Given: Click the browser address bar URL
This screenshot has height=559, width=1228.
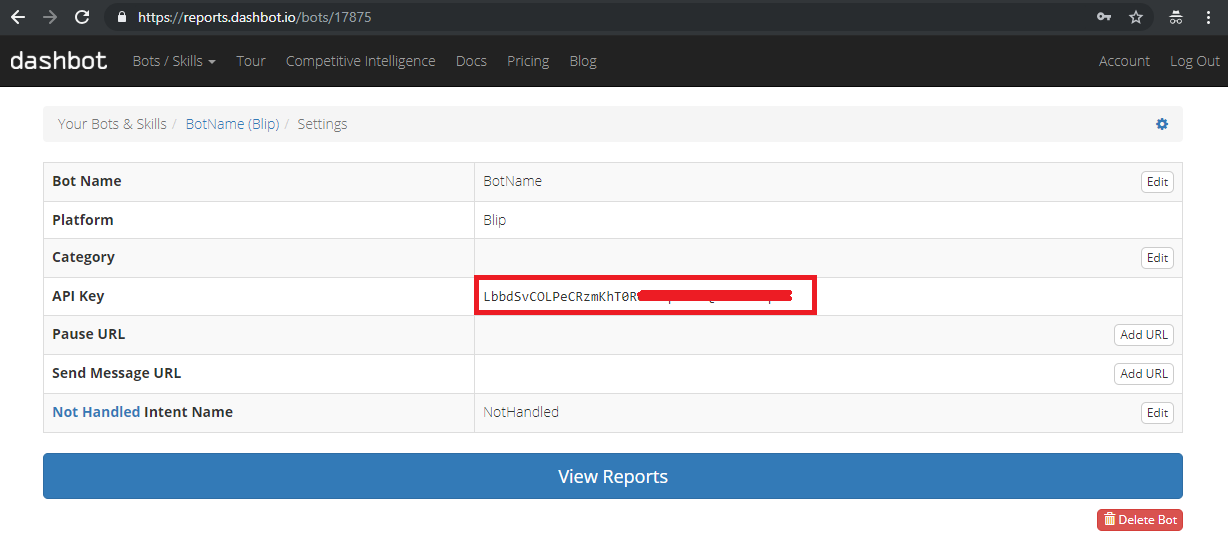Looking at the screenshot, I should 254,17.
